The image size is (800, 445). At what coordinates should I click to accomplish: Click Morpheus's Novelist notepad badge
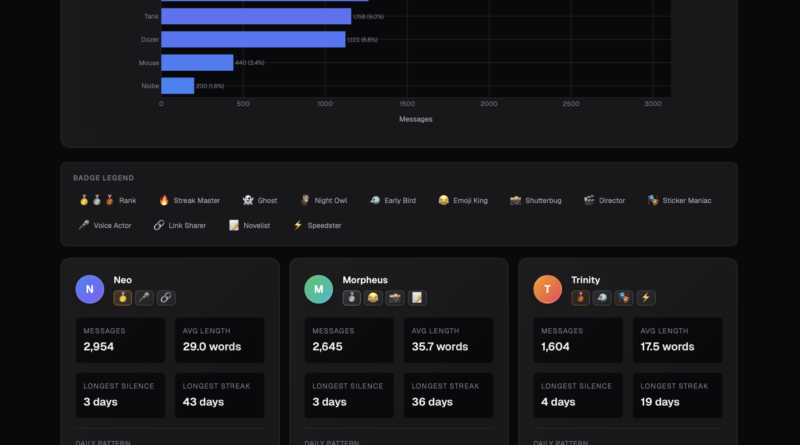[416, 297]
